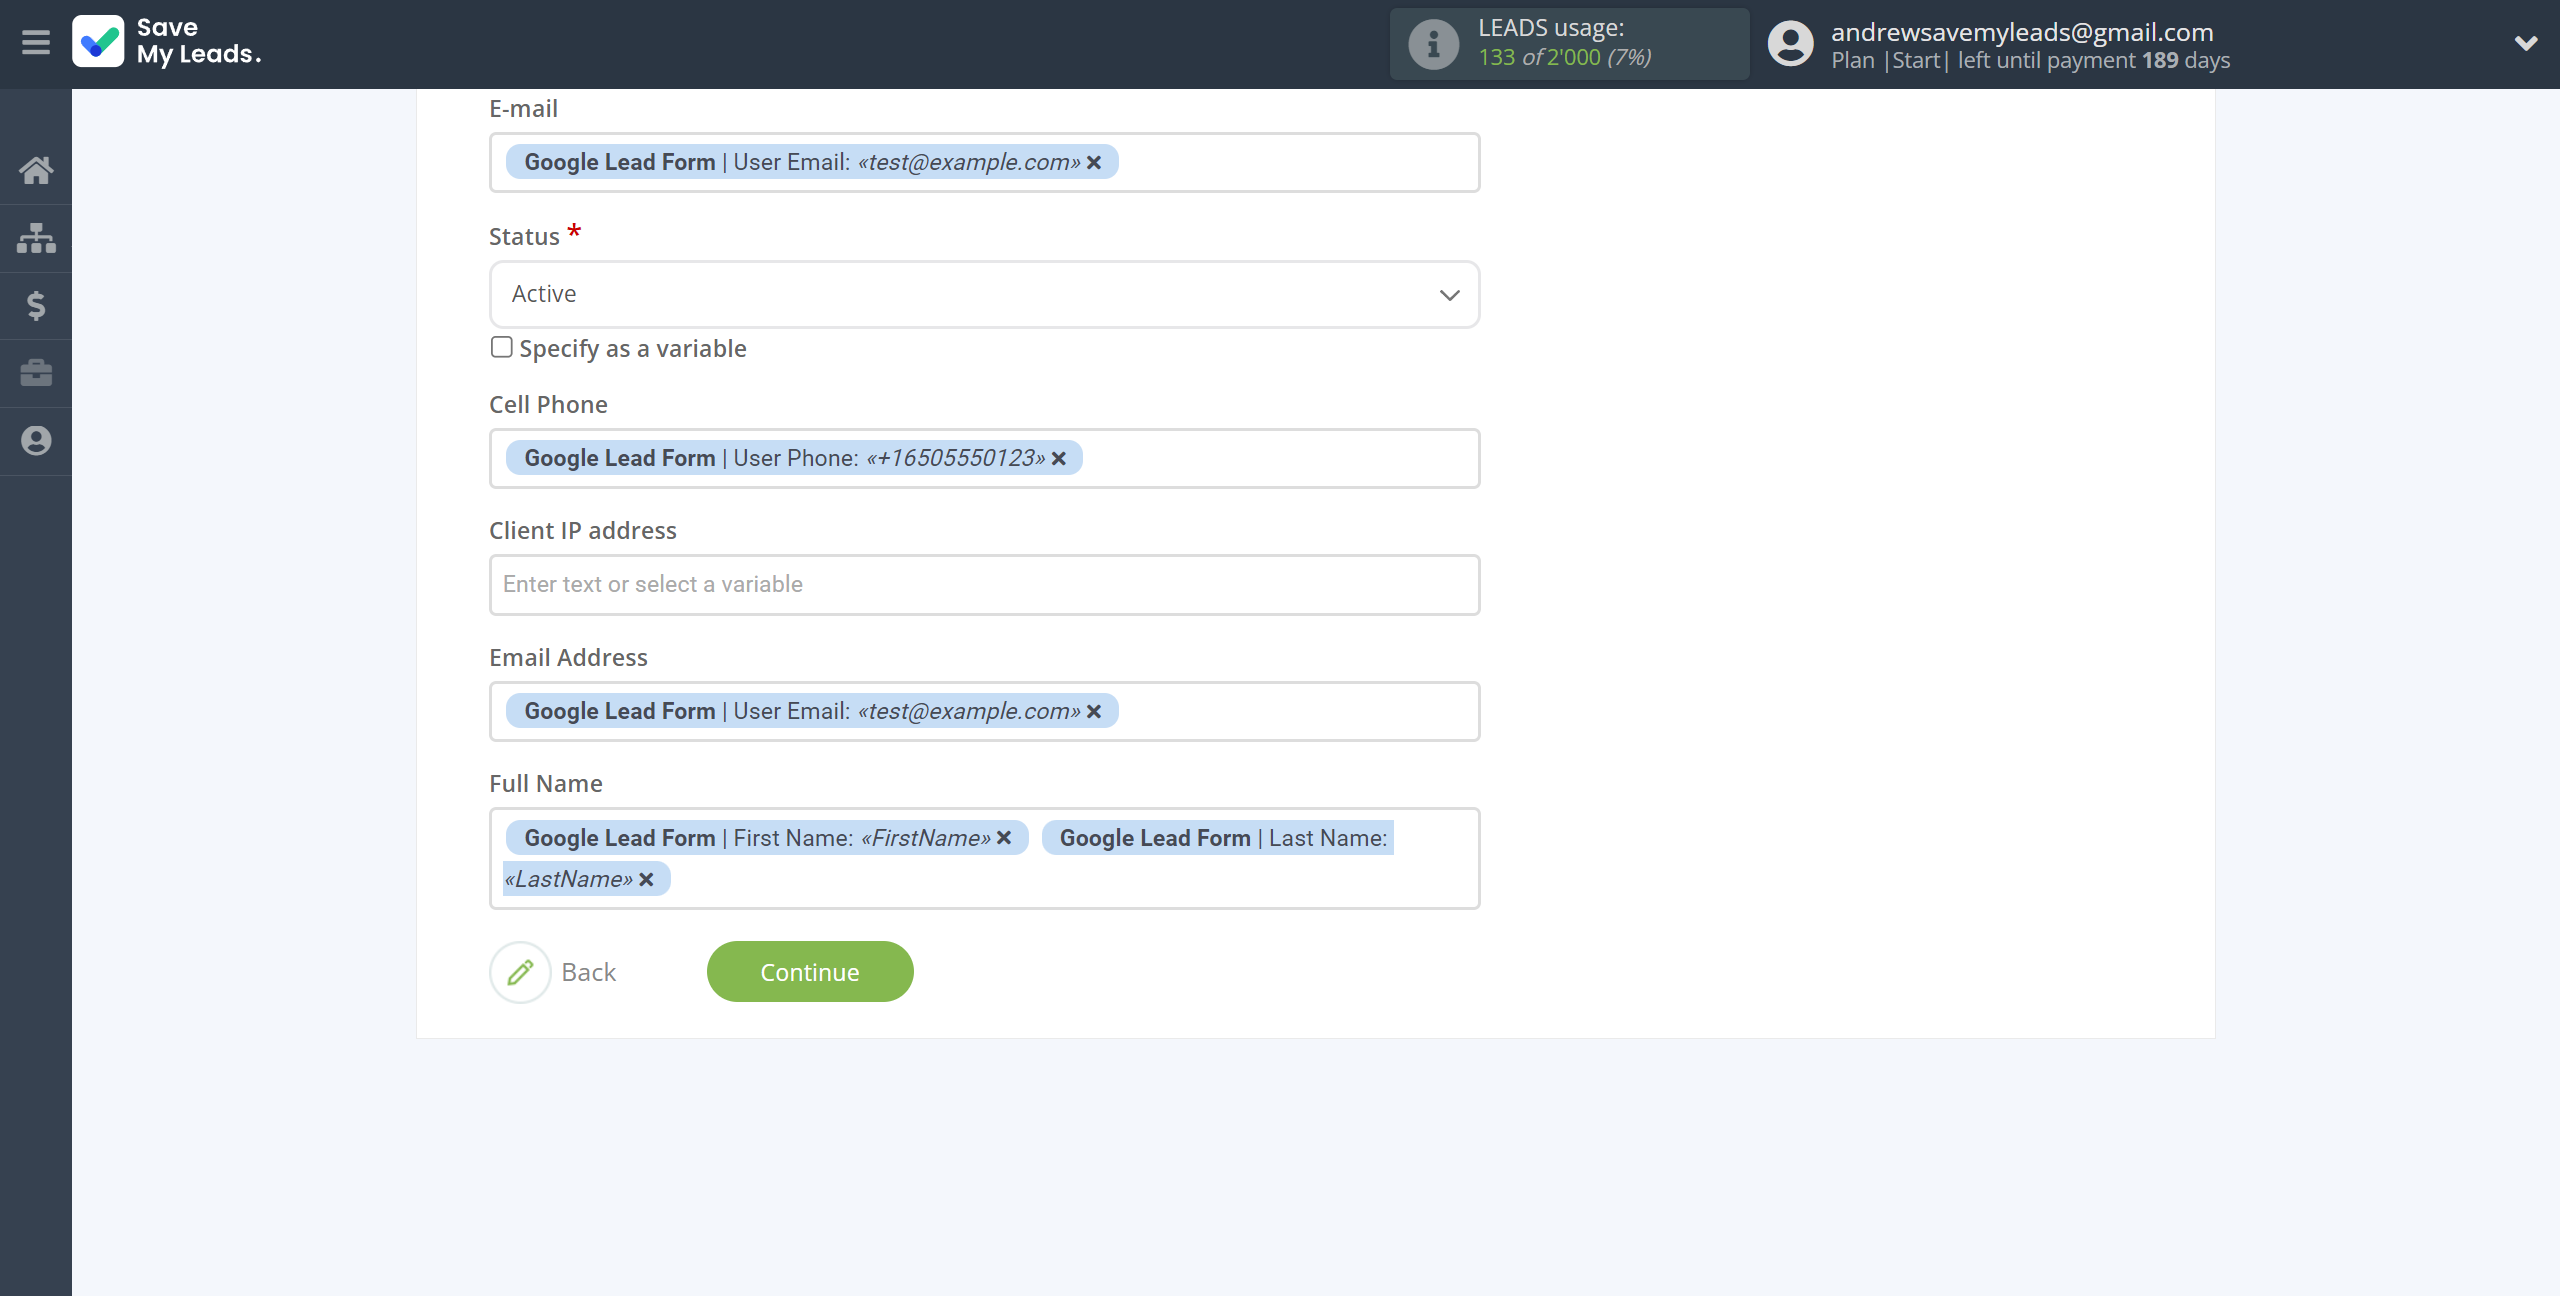Click the Continue button to proceed
Image resolution: width=2560 pixels, height=1296 pixels.
click(x=810, y=970)
